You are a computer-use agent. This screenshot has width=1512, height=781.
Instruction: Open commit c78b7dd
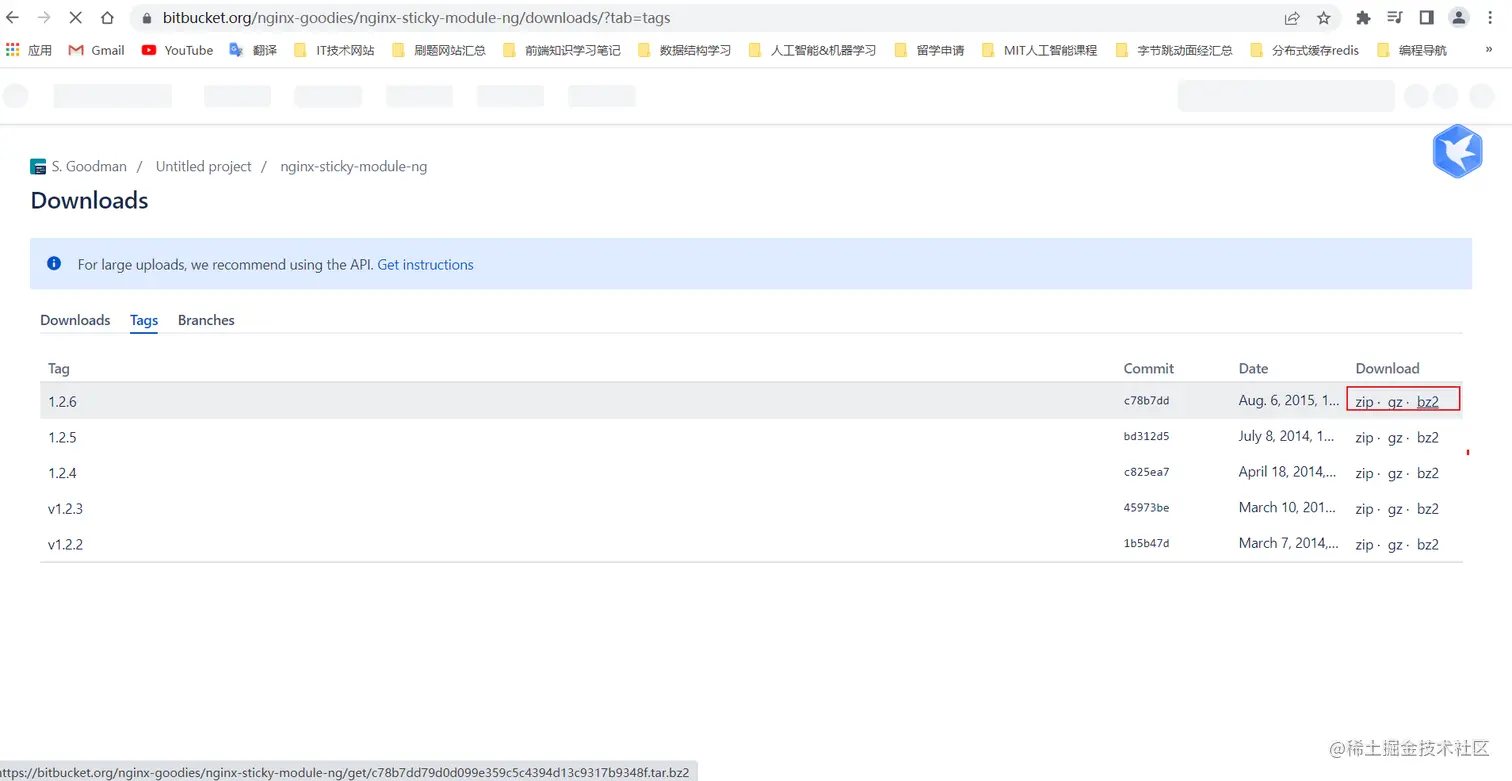[1146, 401]
